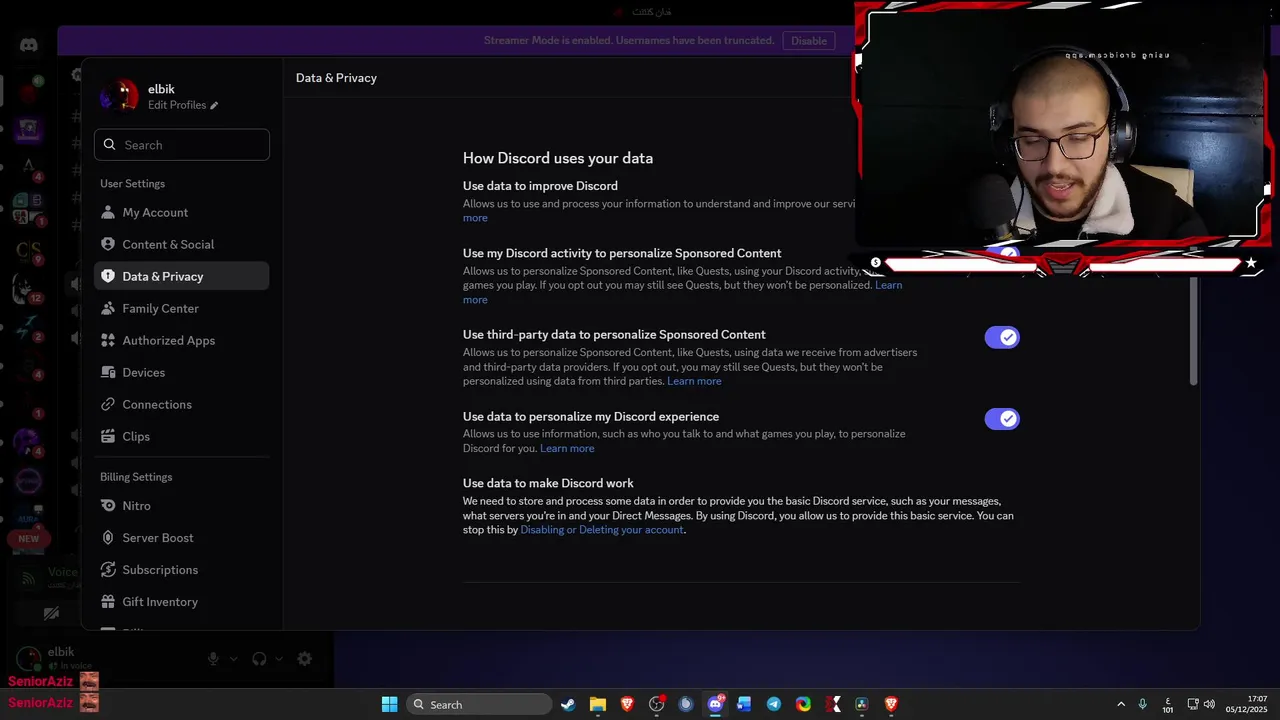Open network status in system tray

tap(1193, 704)
